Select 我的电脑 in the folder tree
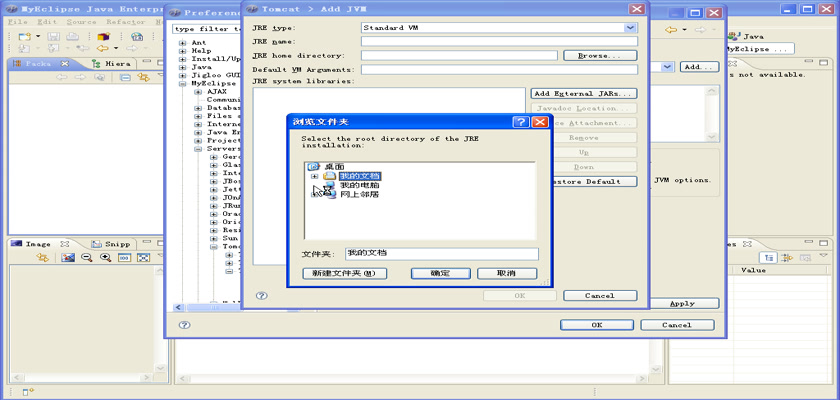Image resolution: width=840 pixels, height=400 pixels. click(x=360, y=185)
